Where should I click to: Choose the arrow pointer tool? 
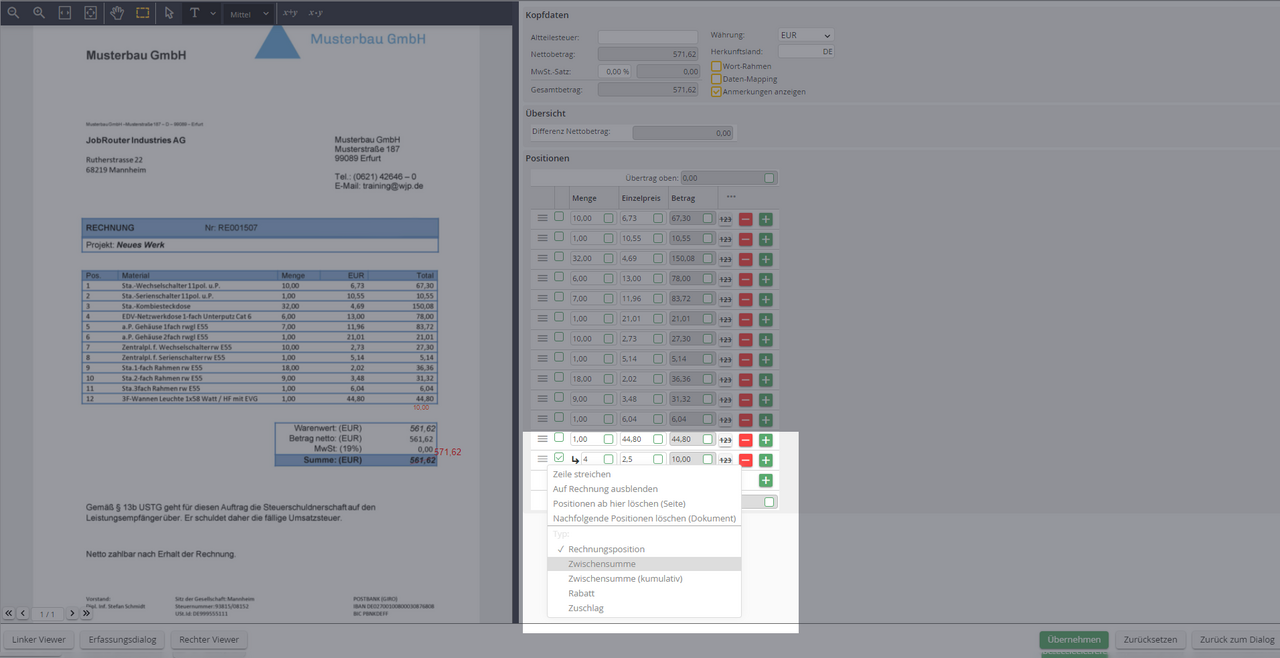point(169,13)
